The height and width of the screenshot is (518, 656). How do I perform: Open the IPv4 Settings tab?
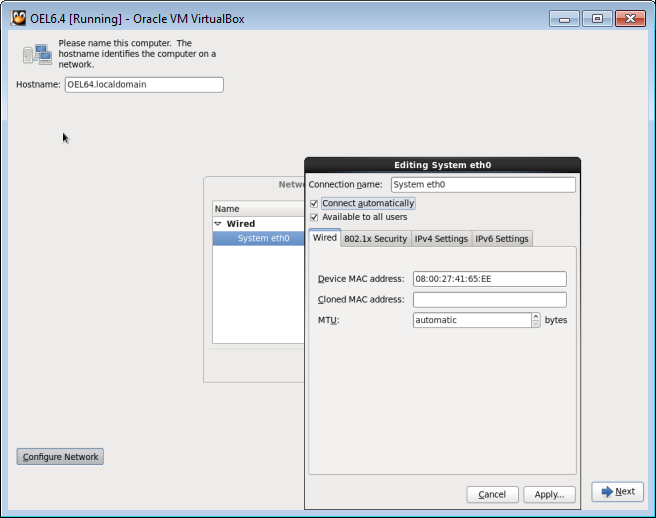click(441, 239)
